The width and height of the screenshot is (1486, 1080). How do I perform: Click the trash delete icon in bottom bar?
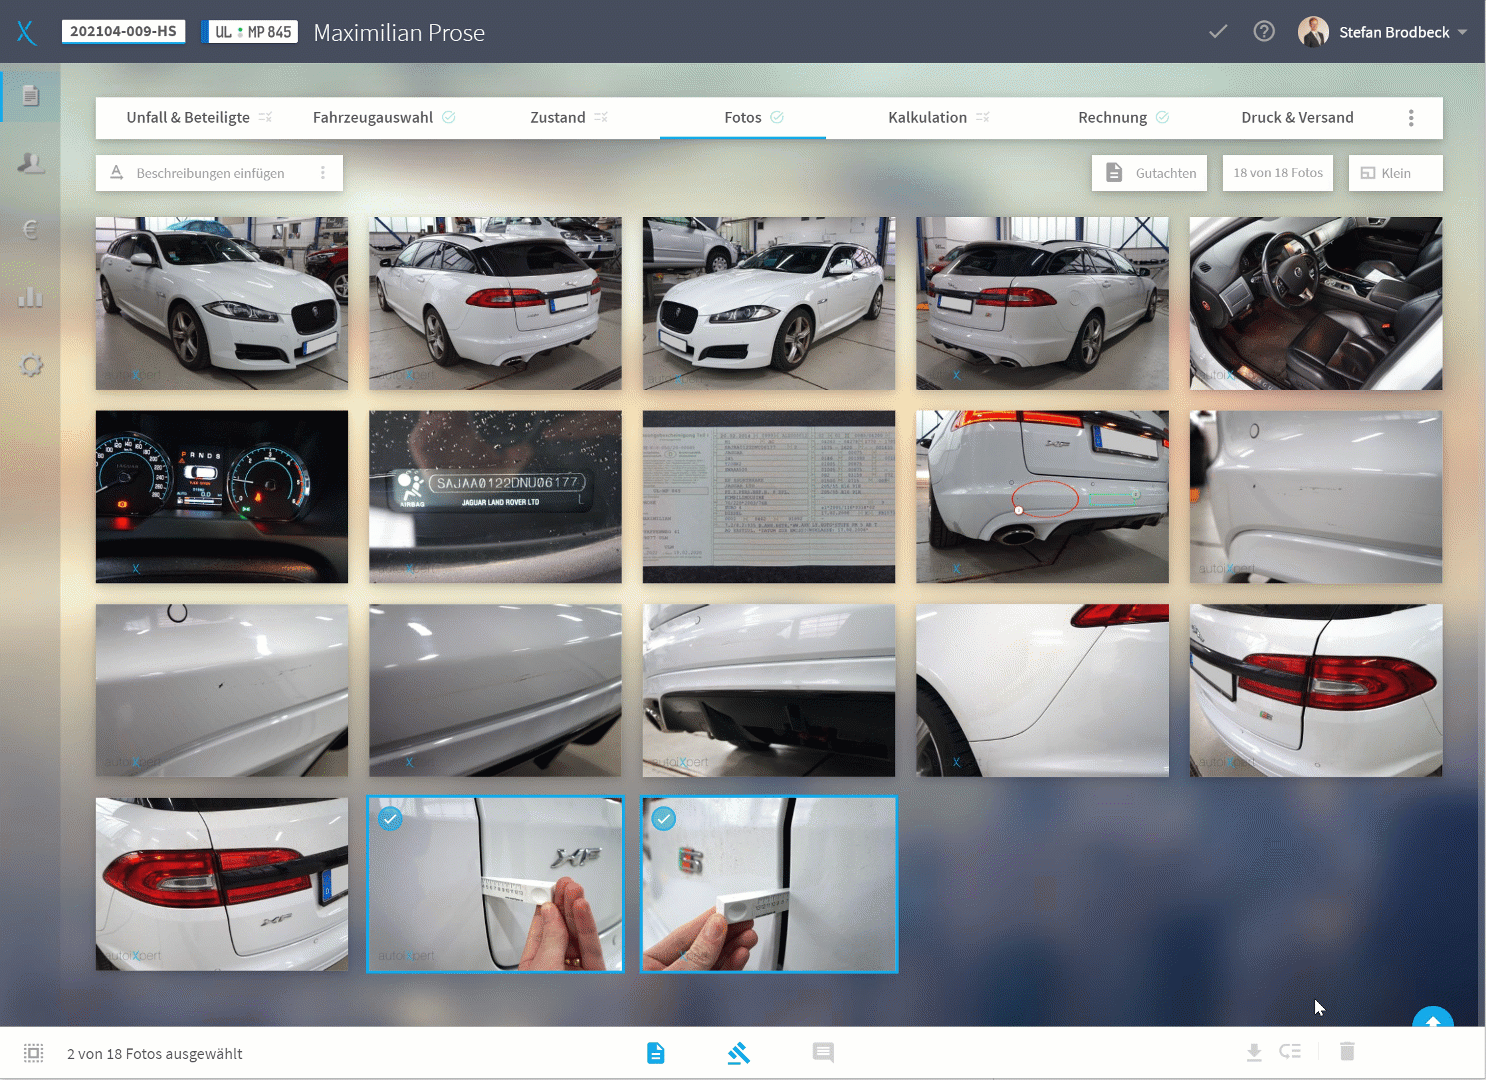pos(1347,1051)
